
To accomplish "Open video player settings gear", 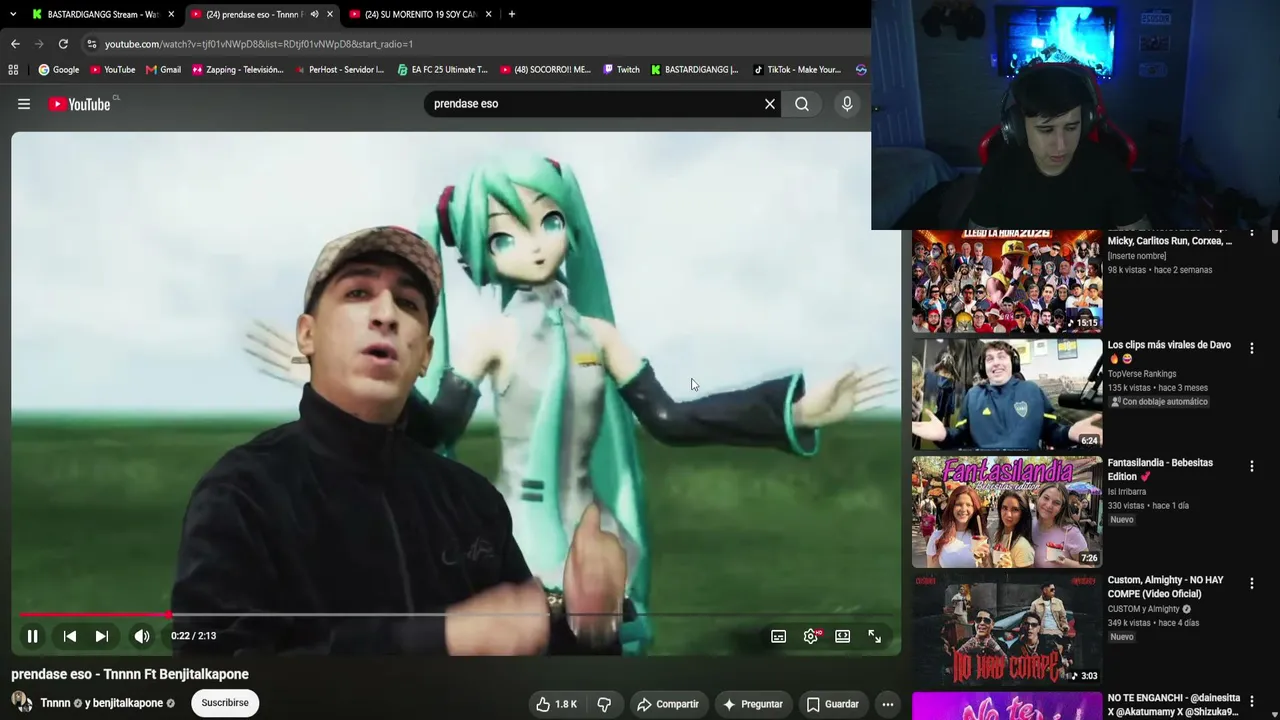I will [x=811, y=636].
